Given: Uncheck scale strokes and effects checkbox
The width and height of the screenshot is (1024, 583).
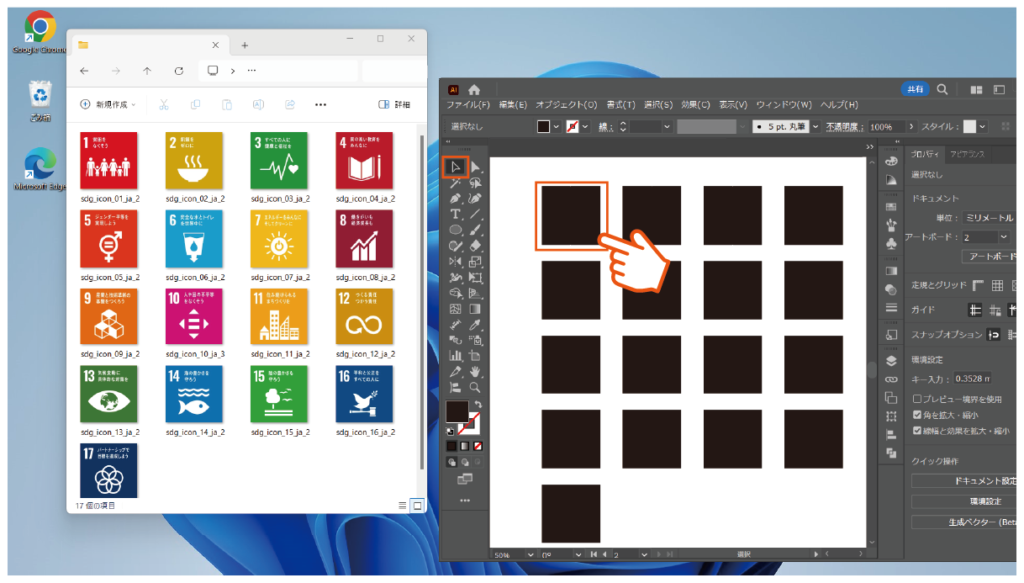Looking at the screenshot, I should pos(917,430).
